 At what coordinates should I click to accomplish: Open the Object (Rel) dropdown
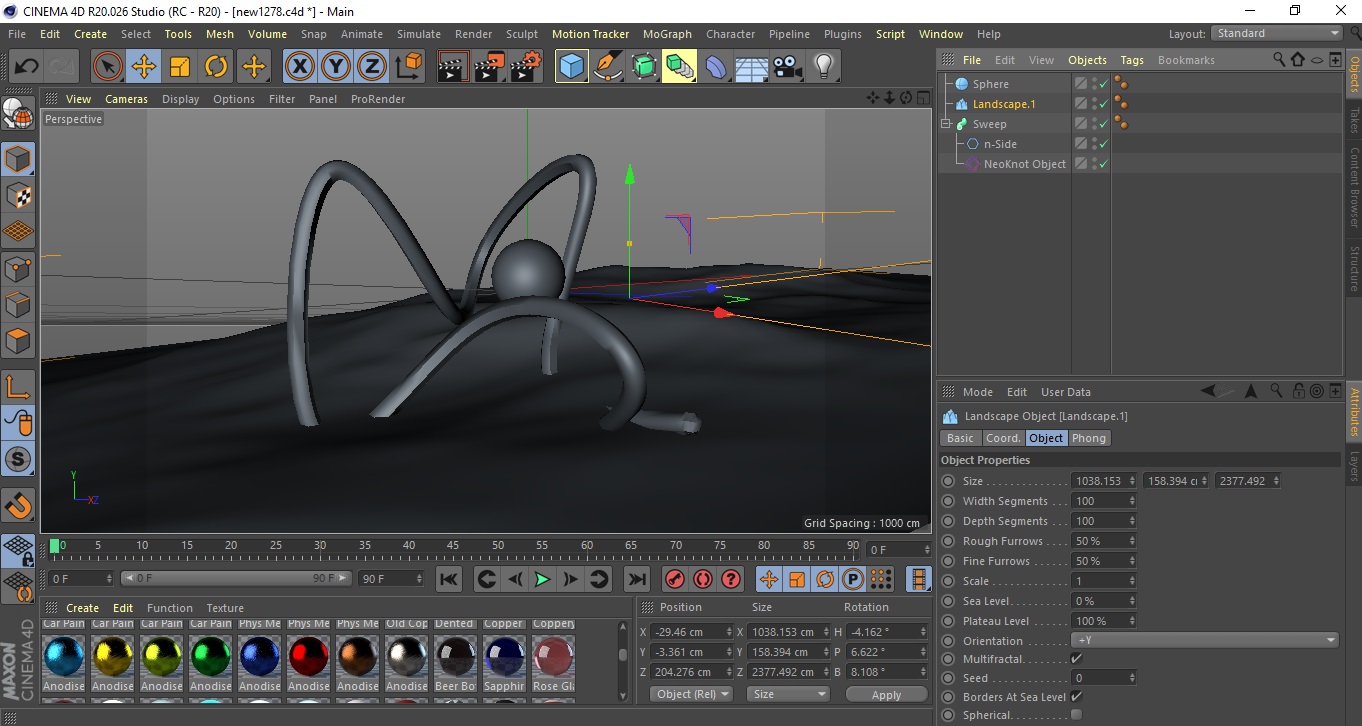(691, 694)
